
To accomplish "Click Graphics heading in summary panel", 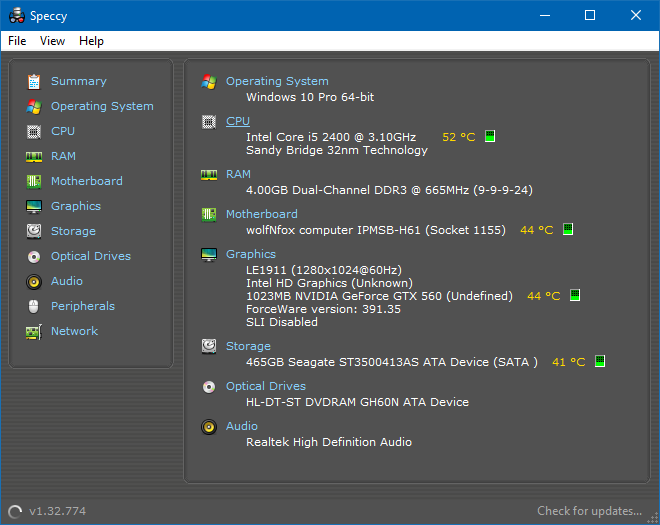I will 251,254.
